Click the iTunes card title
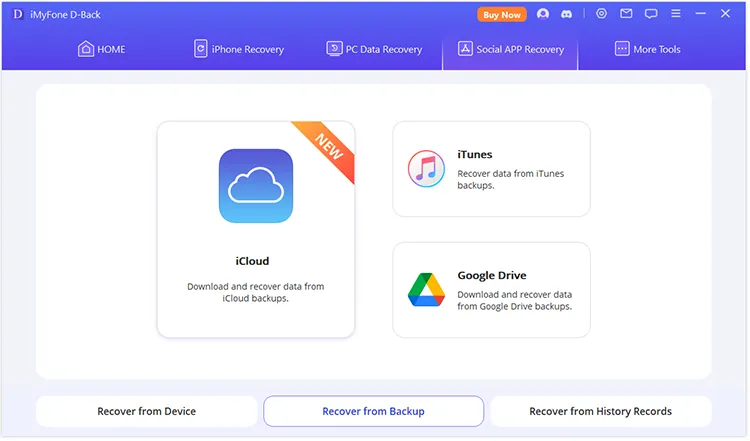 point(474,154)
